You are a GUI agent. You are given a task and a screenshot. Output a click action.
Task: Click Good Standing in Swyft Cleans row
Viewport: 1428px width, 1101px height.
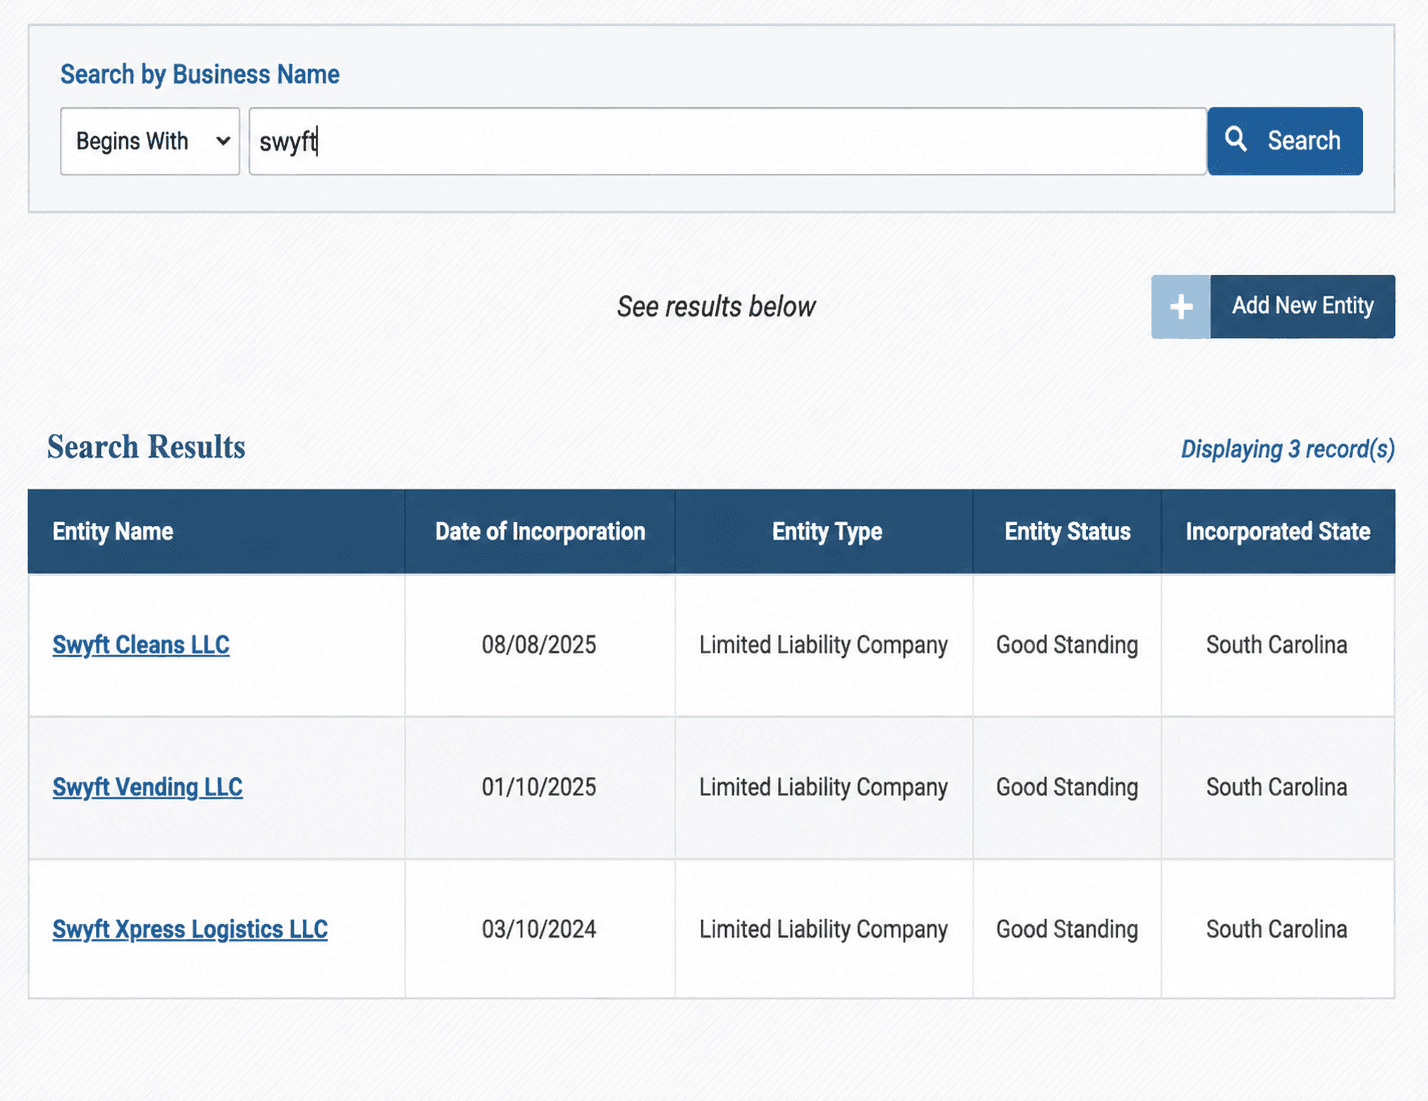tap(1067, 645)
